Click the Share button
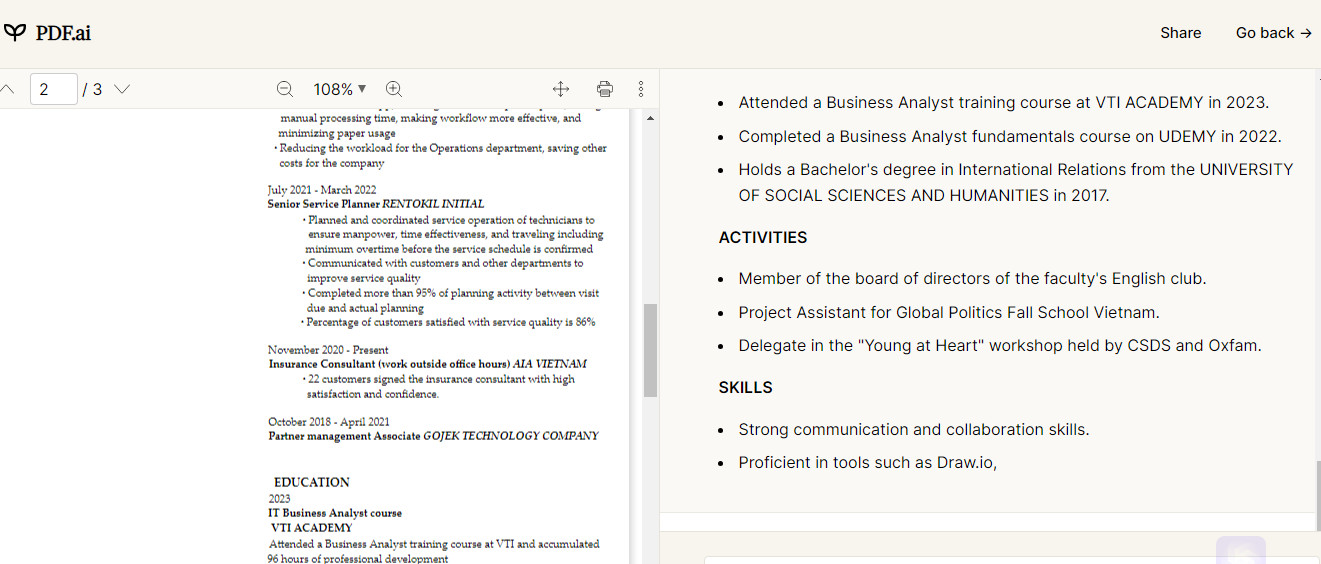Screen dimensions: 1321x564 1181,33
